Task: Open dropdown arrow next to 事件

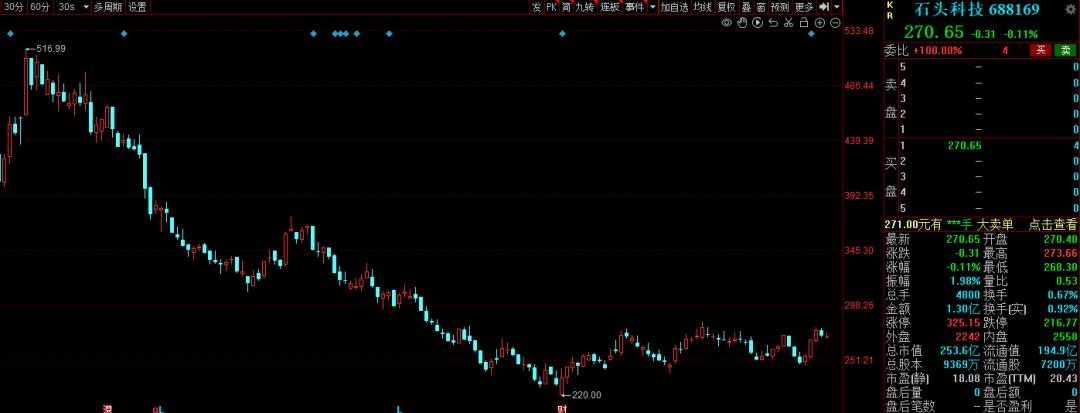Action: tap(652, 7)
